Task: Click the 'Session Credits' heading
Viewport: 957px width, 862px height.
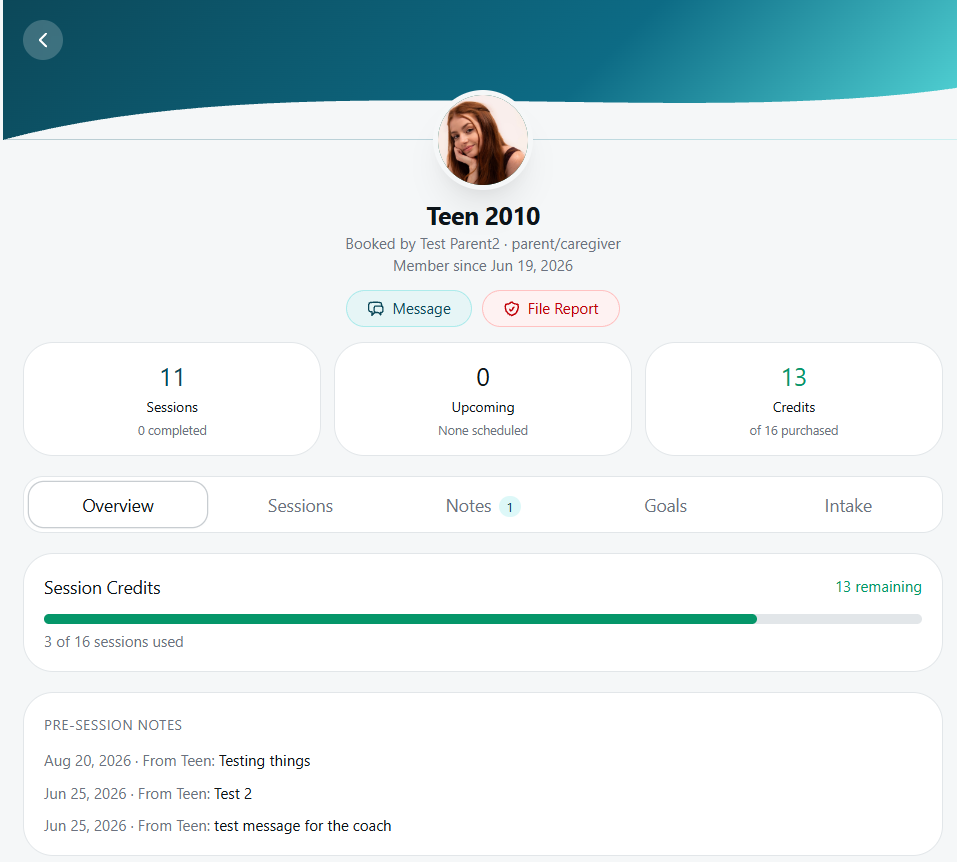Action: coord(103,588)
